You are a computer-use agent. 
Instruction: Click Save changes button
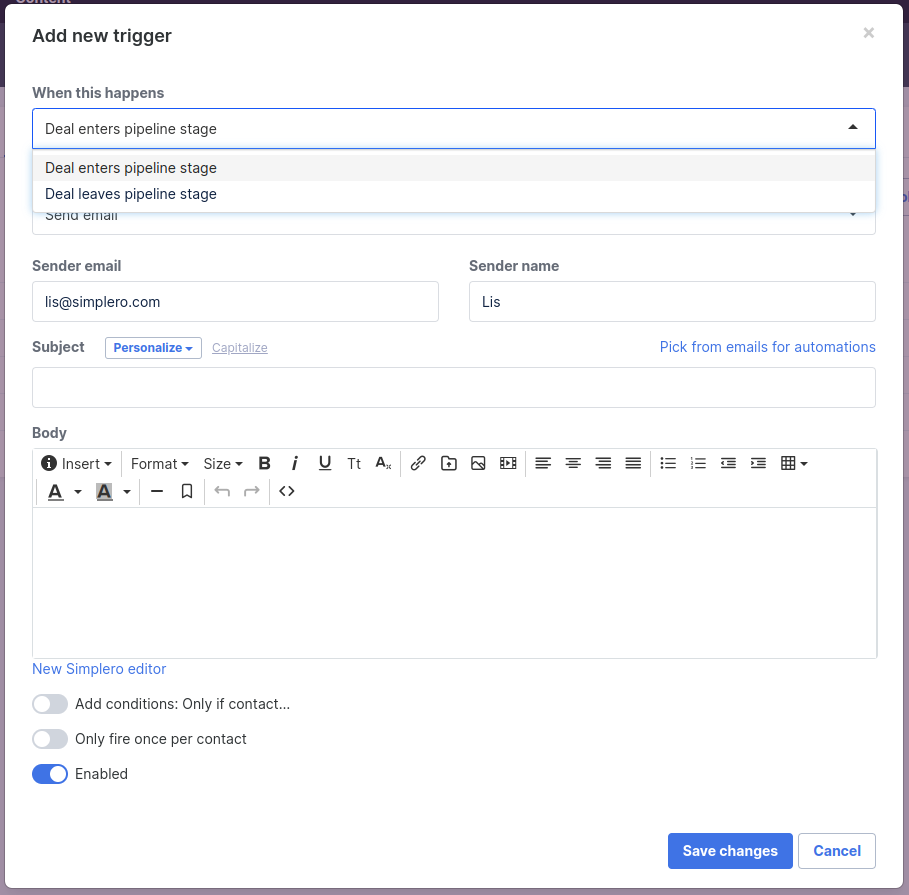click(x=730, y=851)
